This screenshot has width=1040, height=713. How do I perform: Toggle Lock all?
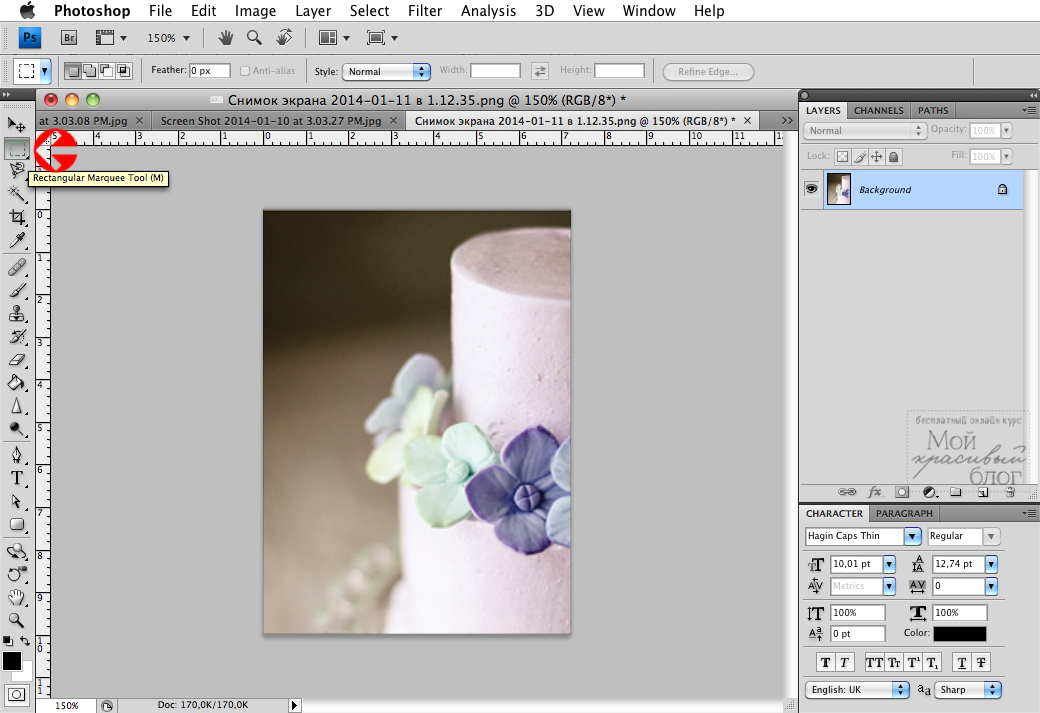pos(893,157)
